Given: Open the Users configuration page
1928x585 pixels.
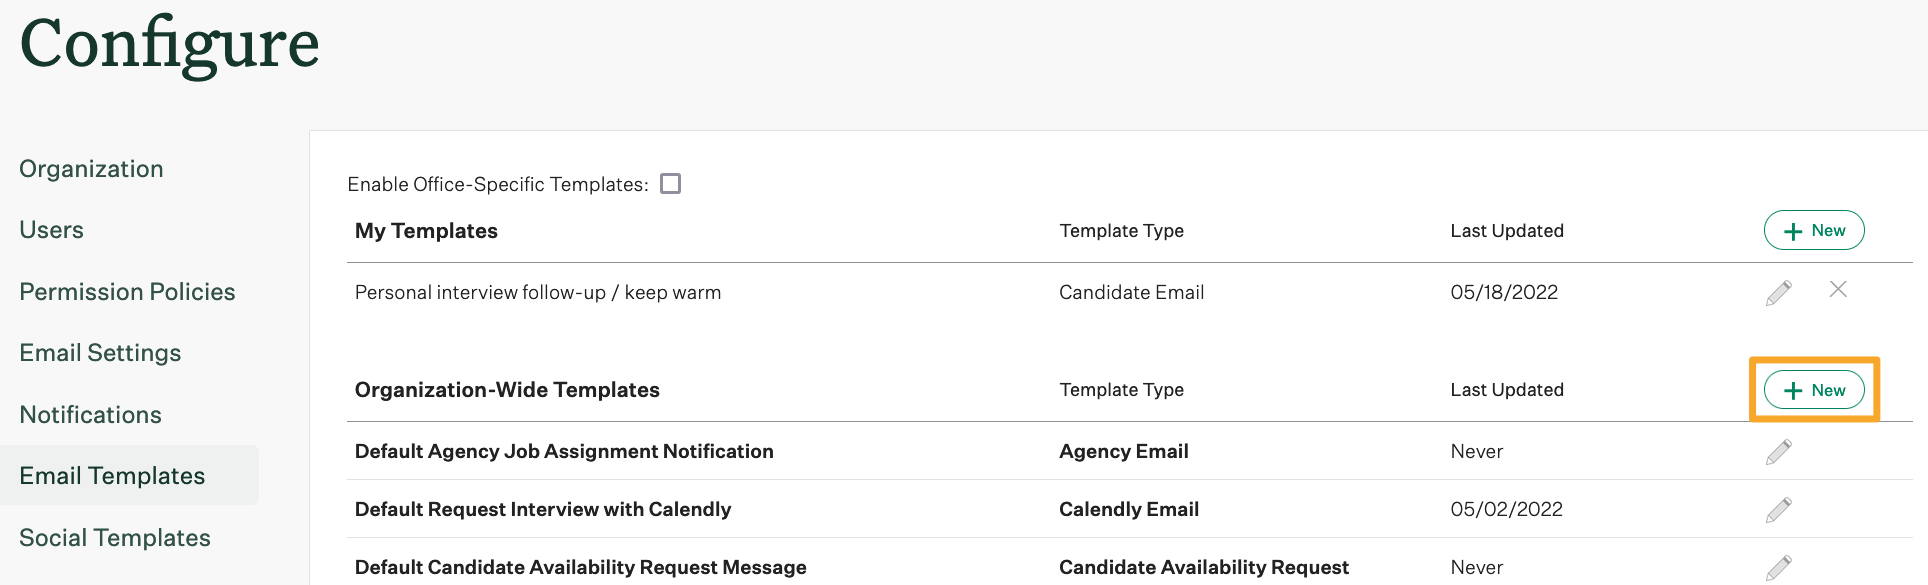Looking at the screenshot, I should pos(51,229).
